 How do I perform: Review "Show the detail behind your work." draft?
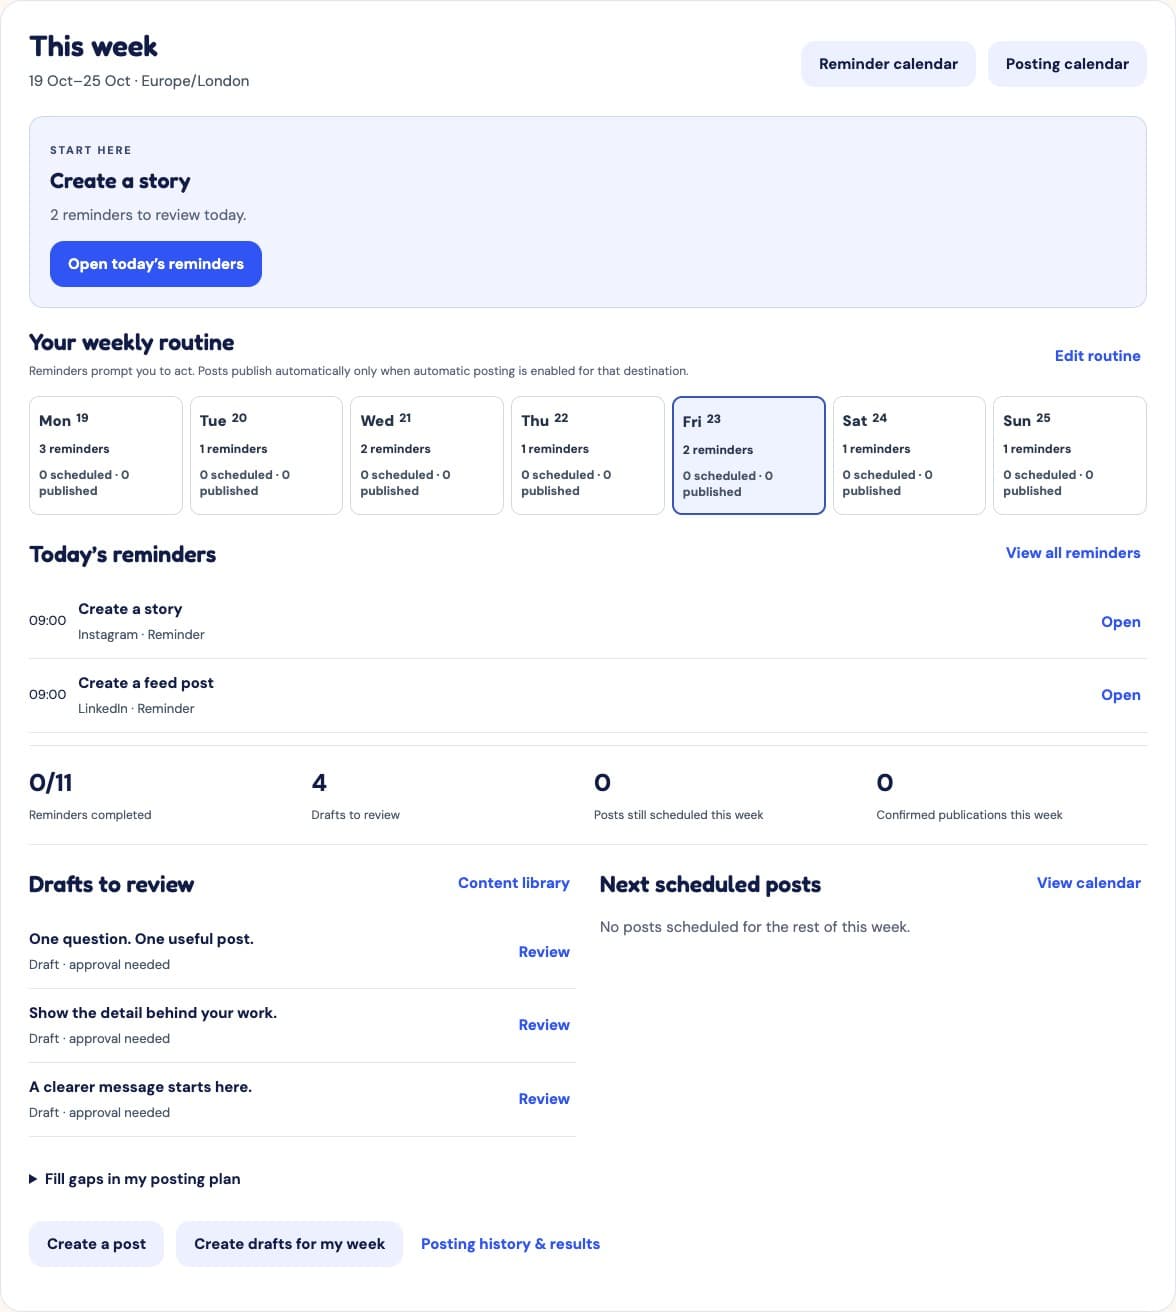click(544, 1025)
